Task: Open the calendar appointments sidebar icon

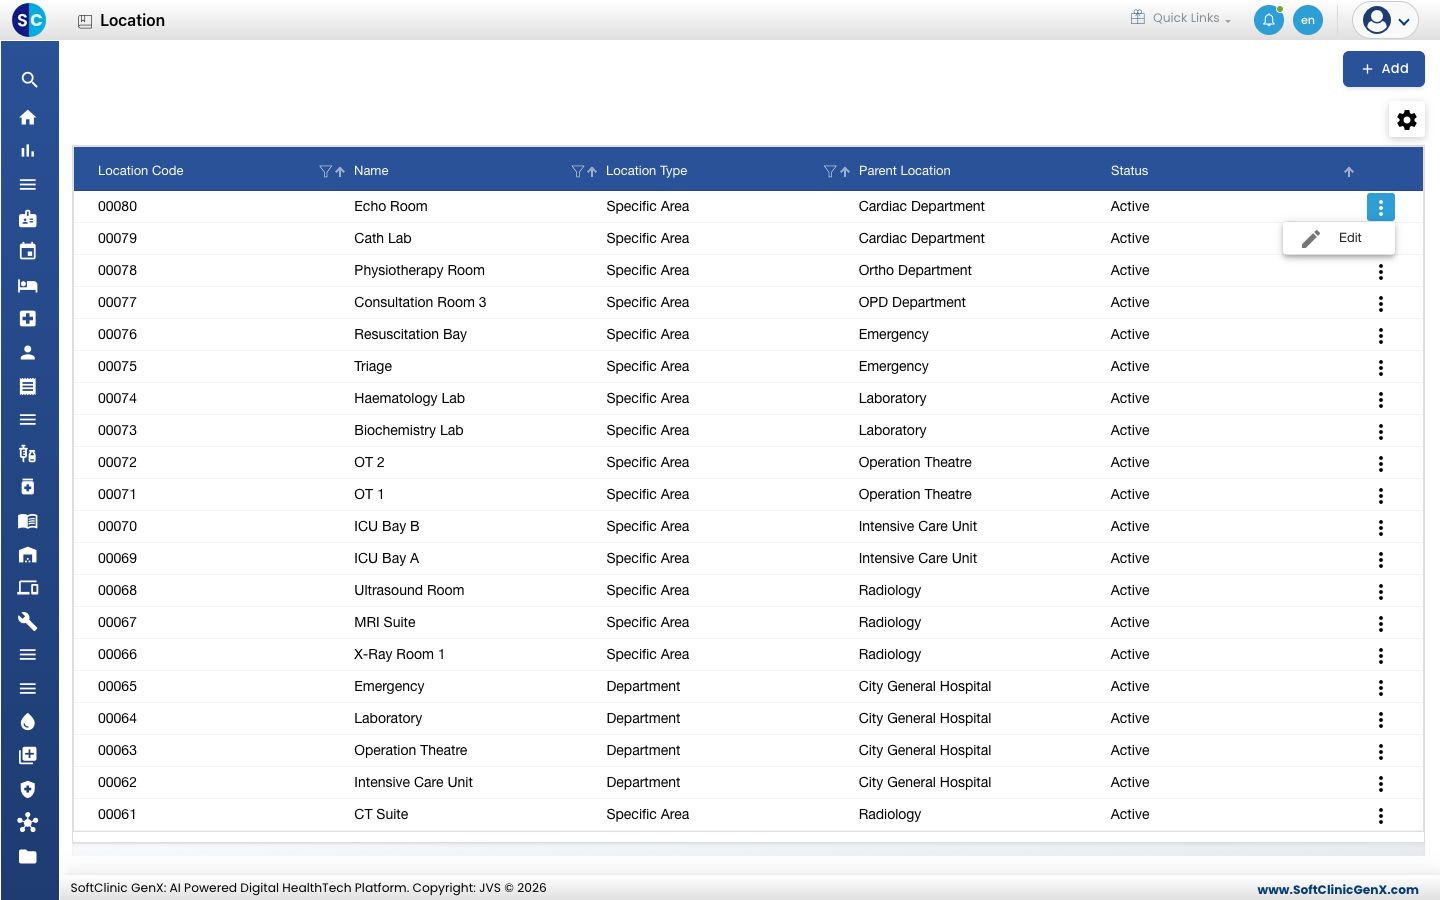Action: [x=28, y=252]
